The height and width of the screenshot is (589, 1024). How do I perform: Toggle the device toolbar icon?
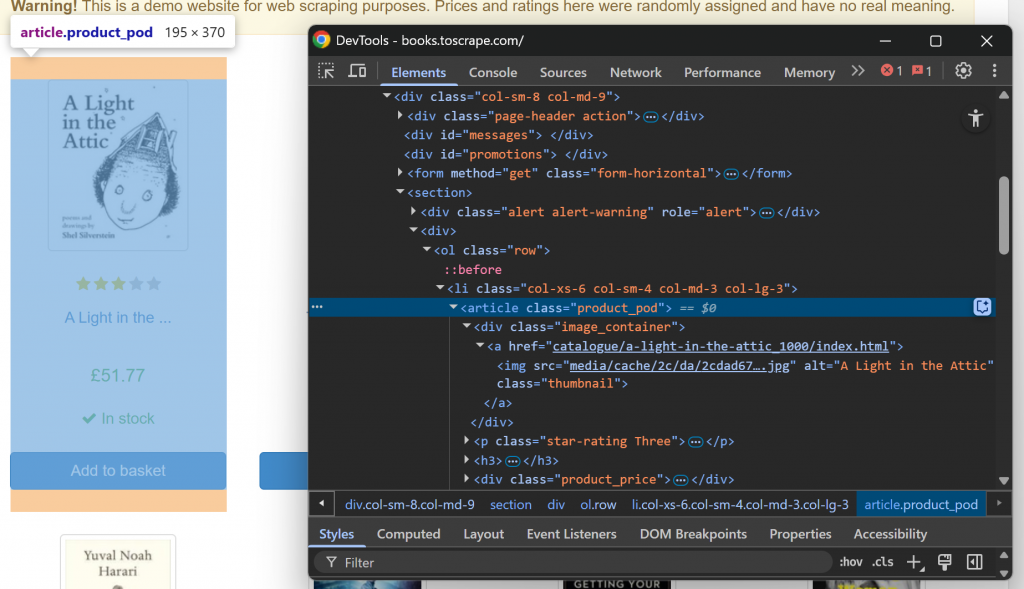[x=357, y=71]
